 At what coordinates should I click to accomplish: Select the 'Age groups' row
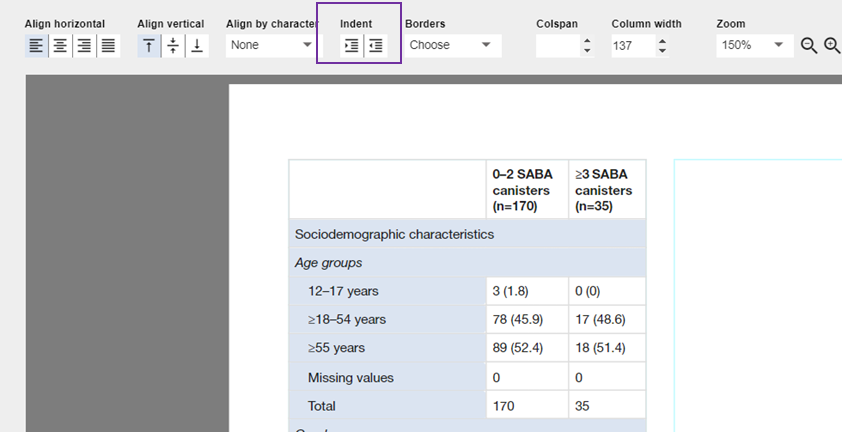point(468,263)
